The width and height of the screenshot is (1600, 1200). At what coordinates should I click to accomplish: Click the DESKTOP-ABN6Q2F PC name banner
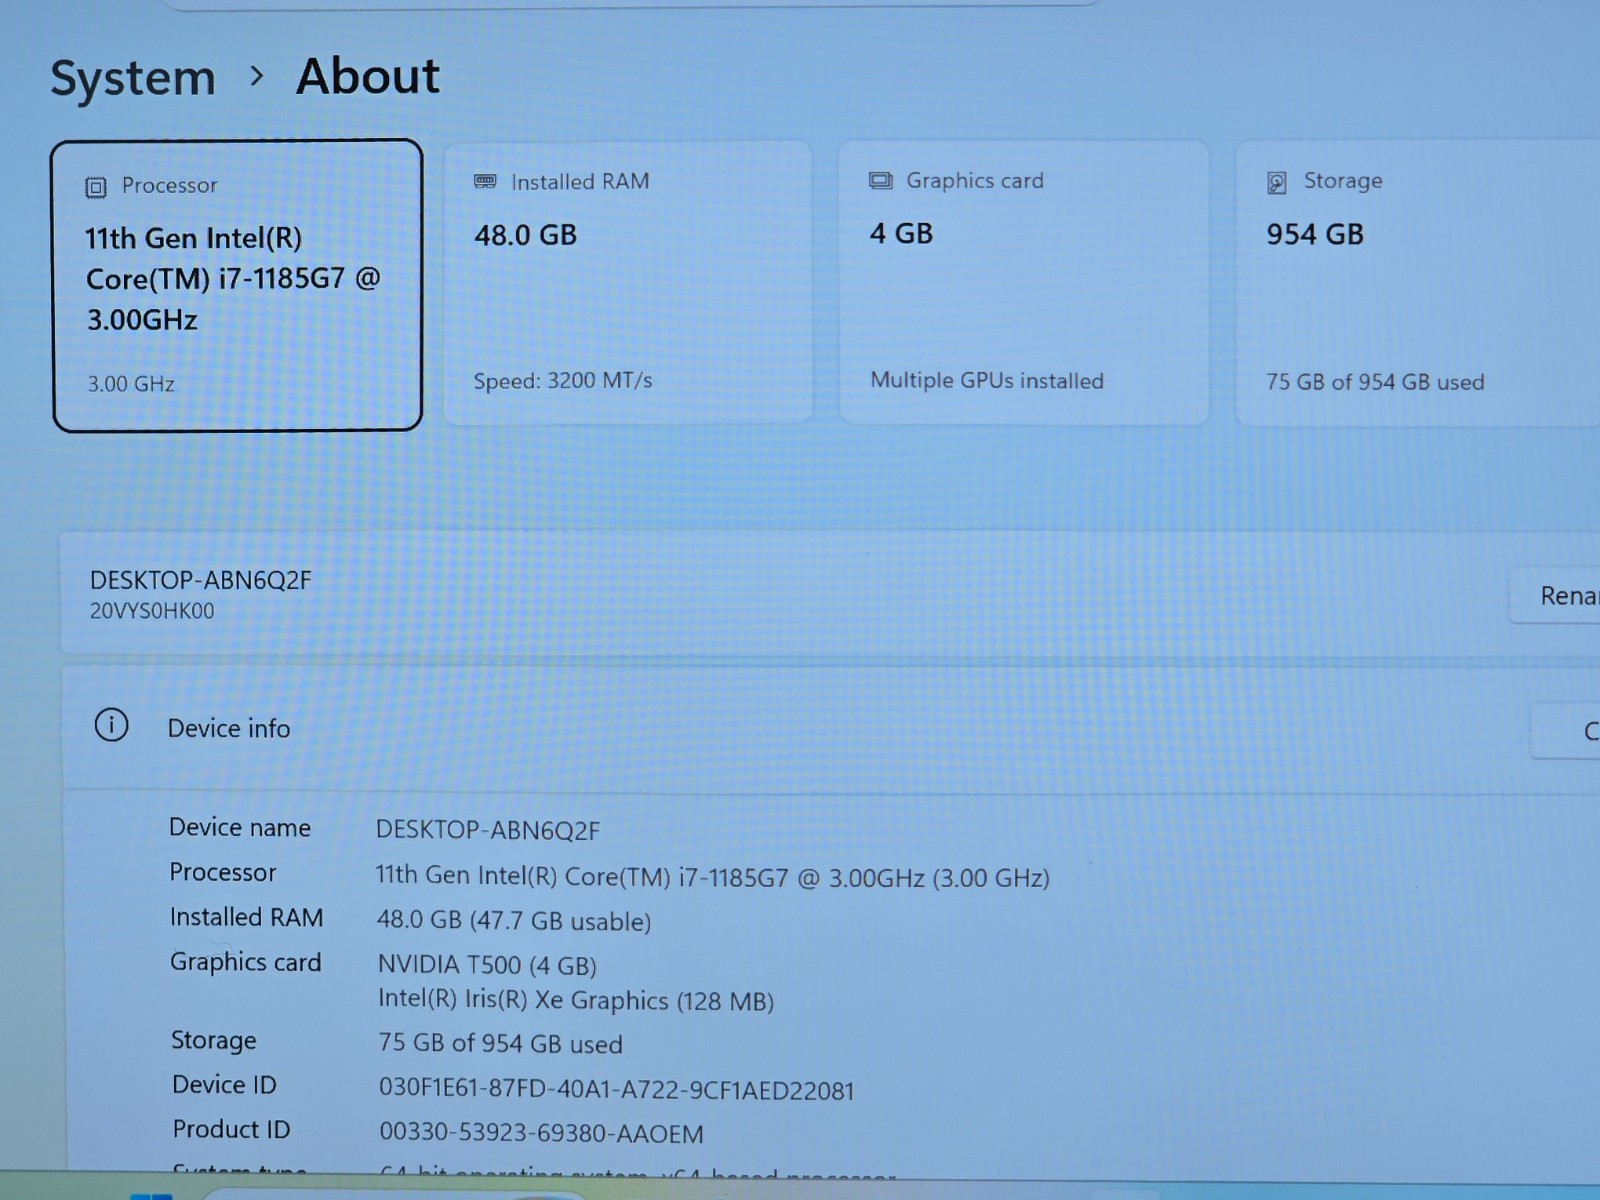coord(201,580)
